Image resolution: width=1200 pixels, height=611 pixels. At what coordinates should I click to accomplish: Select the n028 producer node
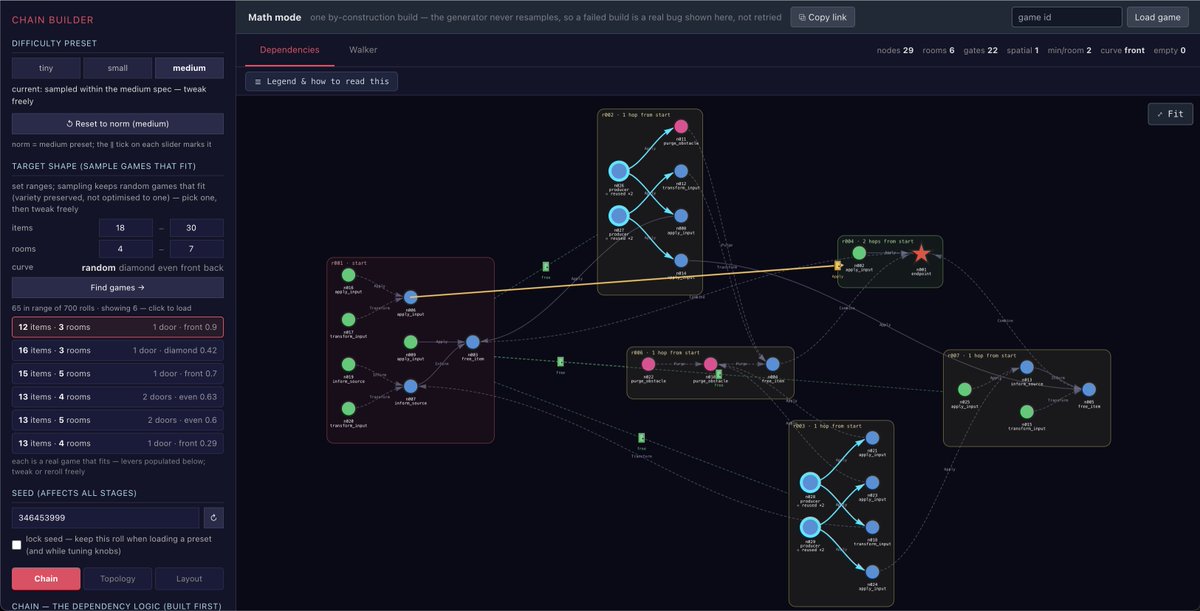click(810, 483)
